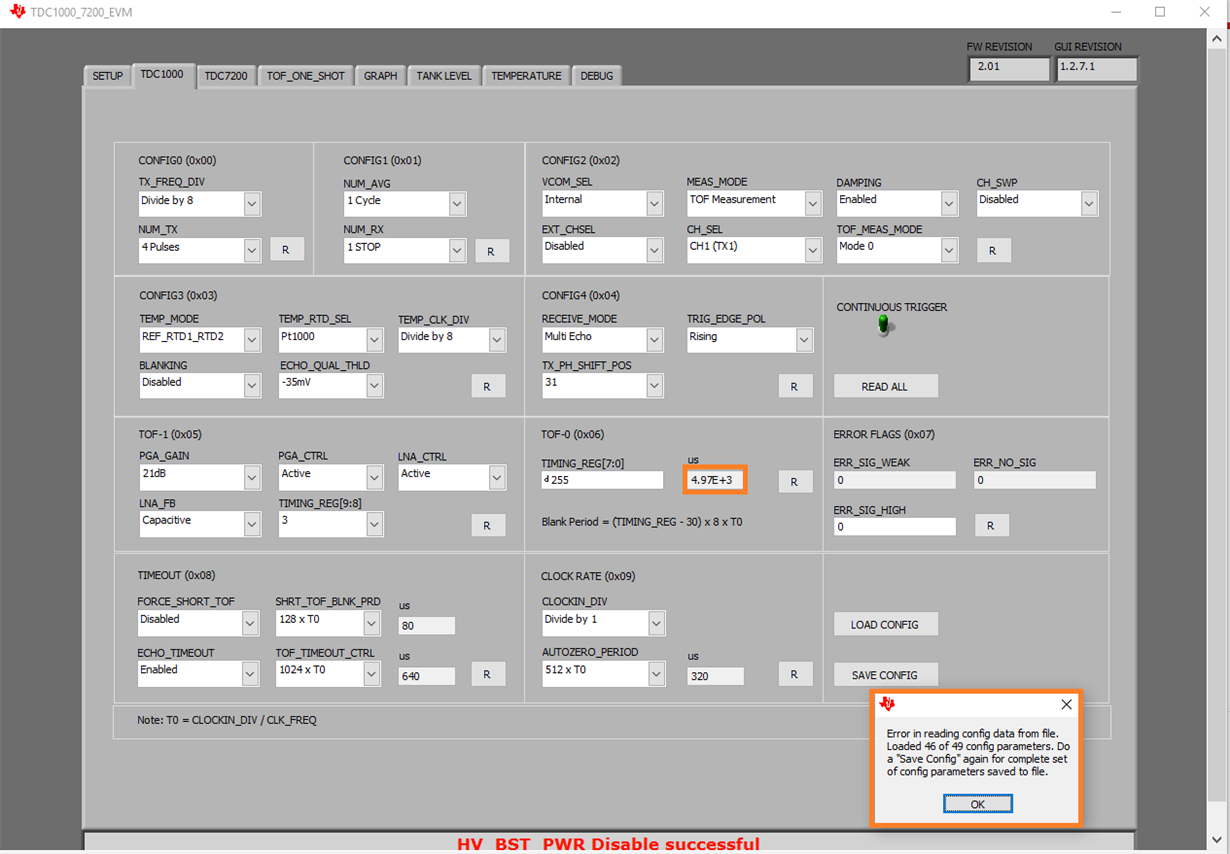
Task: Open the CH_SEL CH1 (TX1) dropdown
Action: click(813, 250)
